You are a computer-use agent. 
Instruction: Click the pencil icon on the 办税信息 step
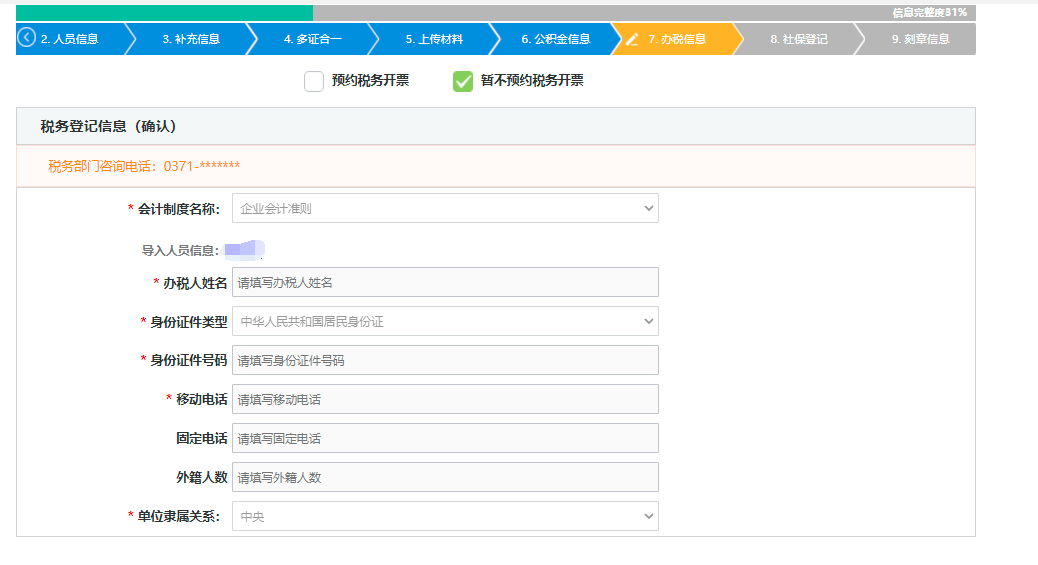pos(631,39)
